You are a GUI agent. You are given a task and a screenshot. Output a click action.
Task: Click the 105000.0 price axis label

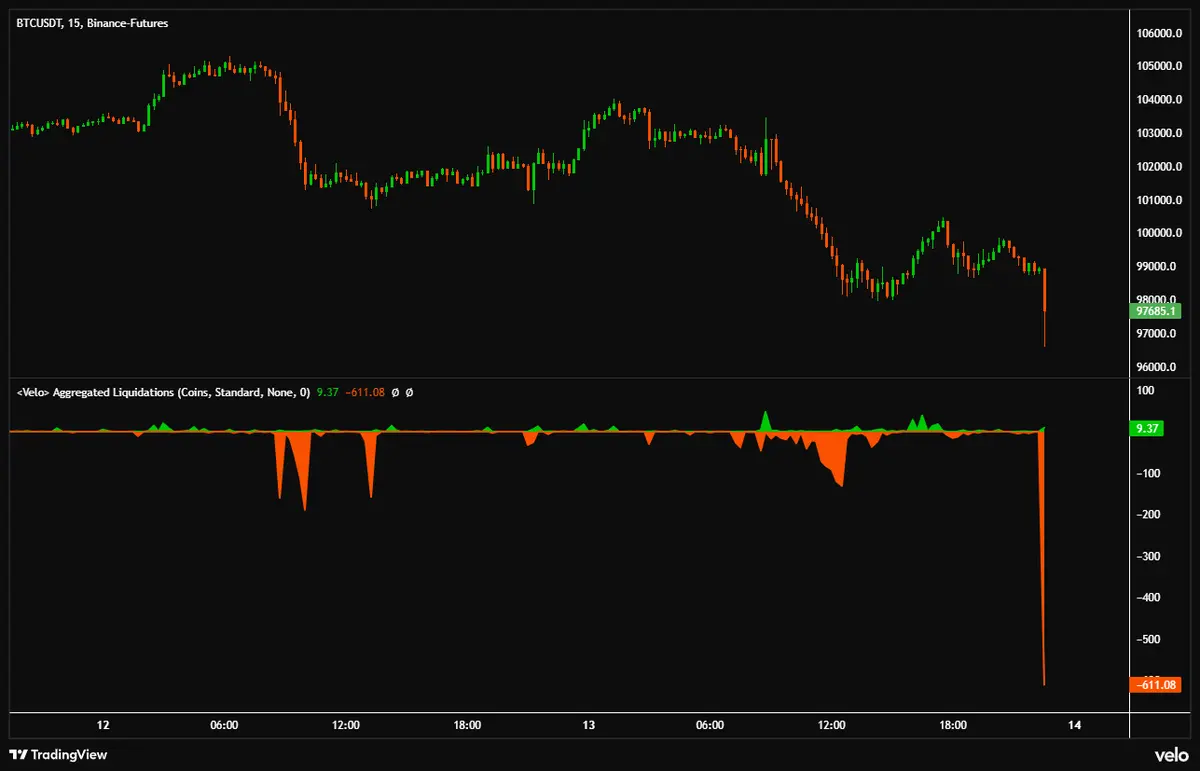pyautogui.click(x=1158, y=66)
